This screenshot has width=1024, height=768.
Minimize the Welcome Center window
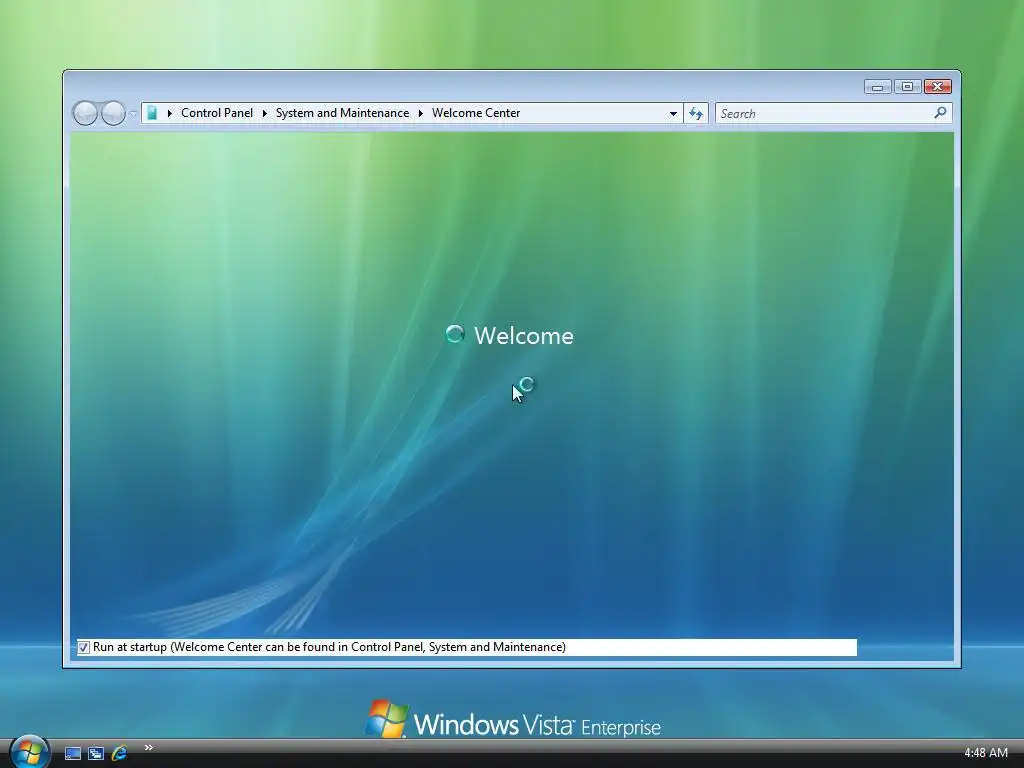click(878, 87)
